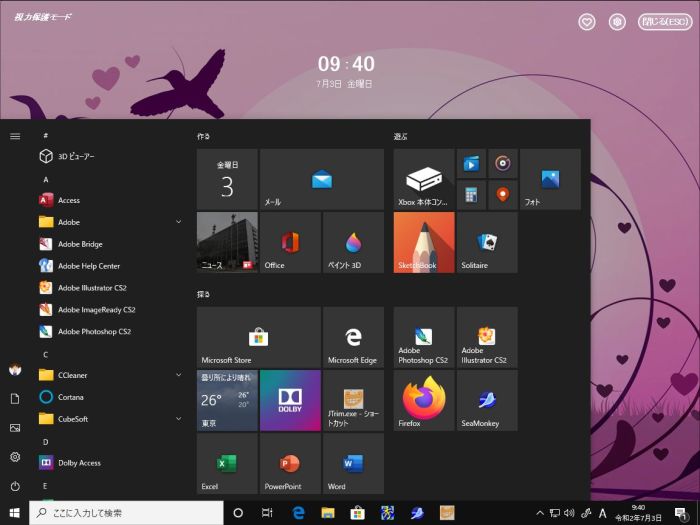Expand the Adobe folder in app list
This screenshot has height=525, width=700.
(179, 222)
